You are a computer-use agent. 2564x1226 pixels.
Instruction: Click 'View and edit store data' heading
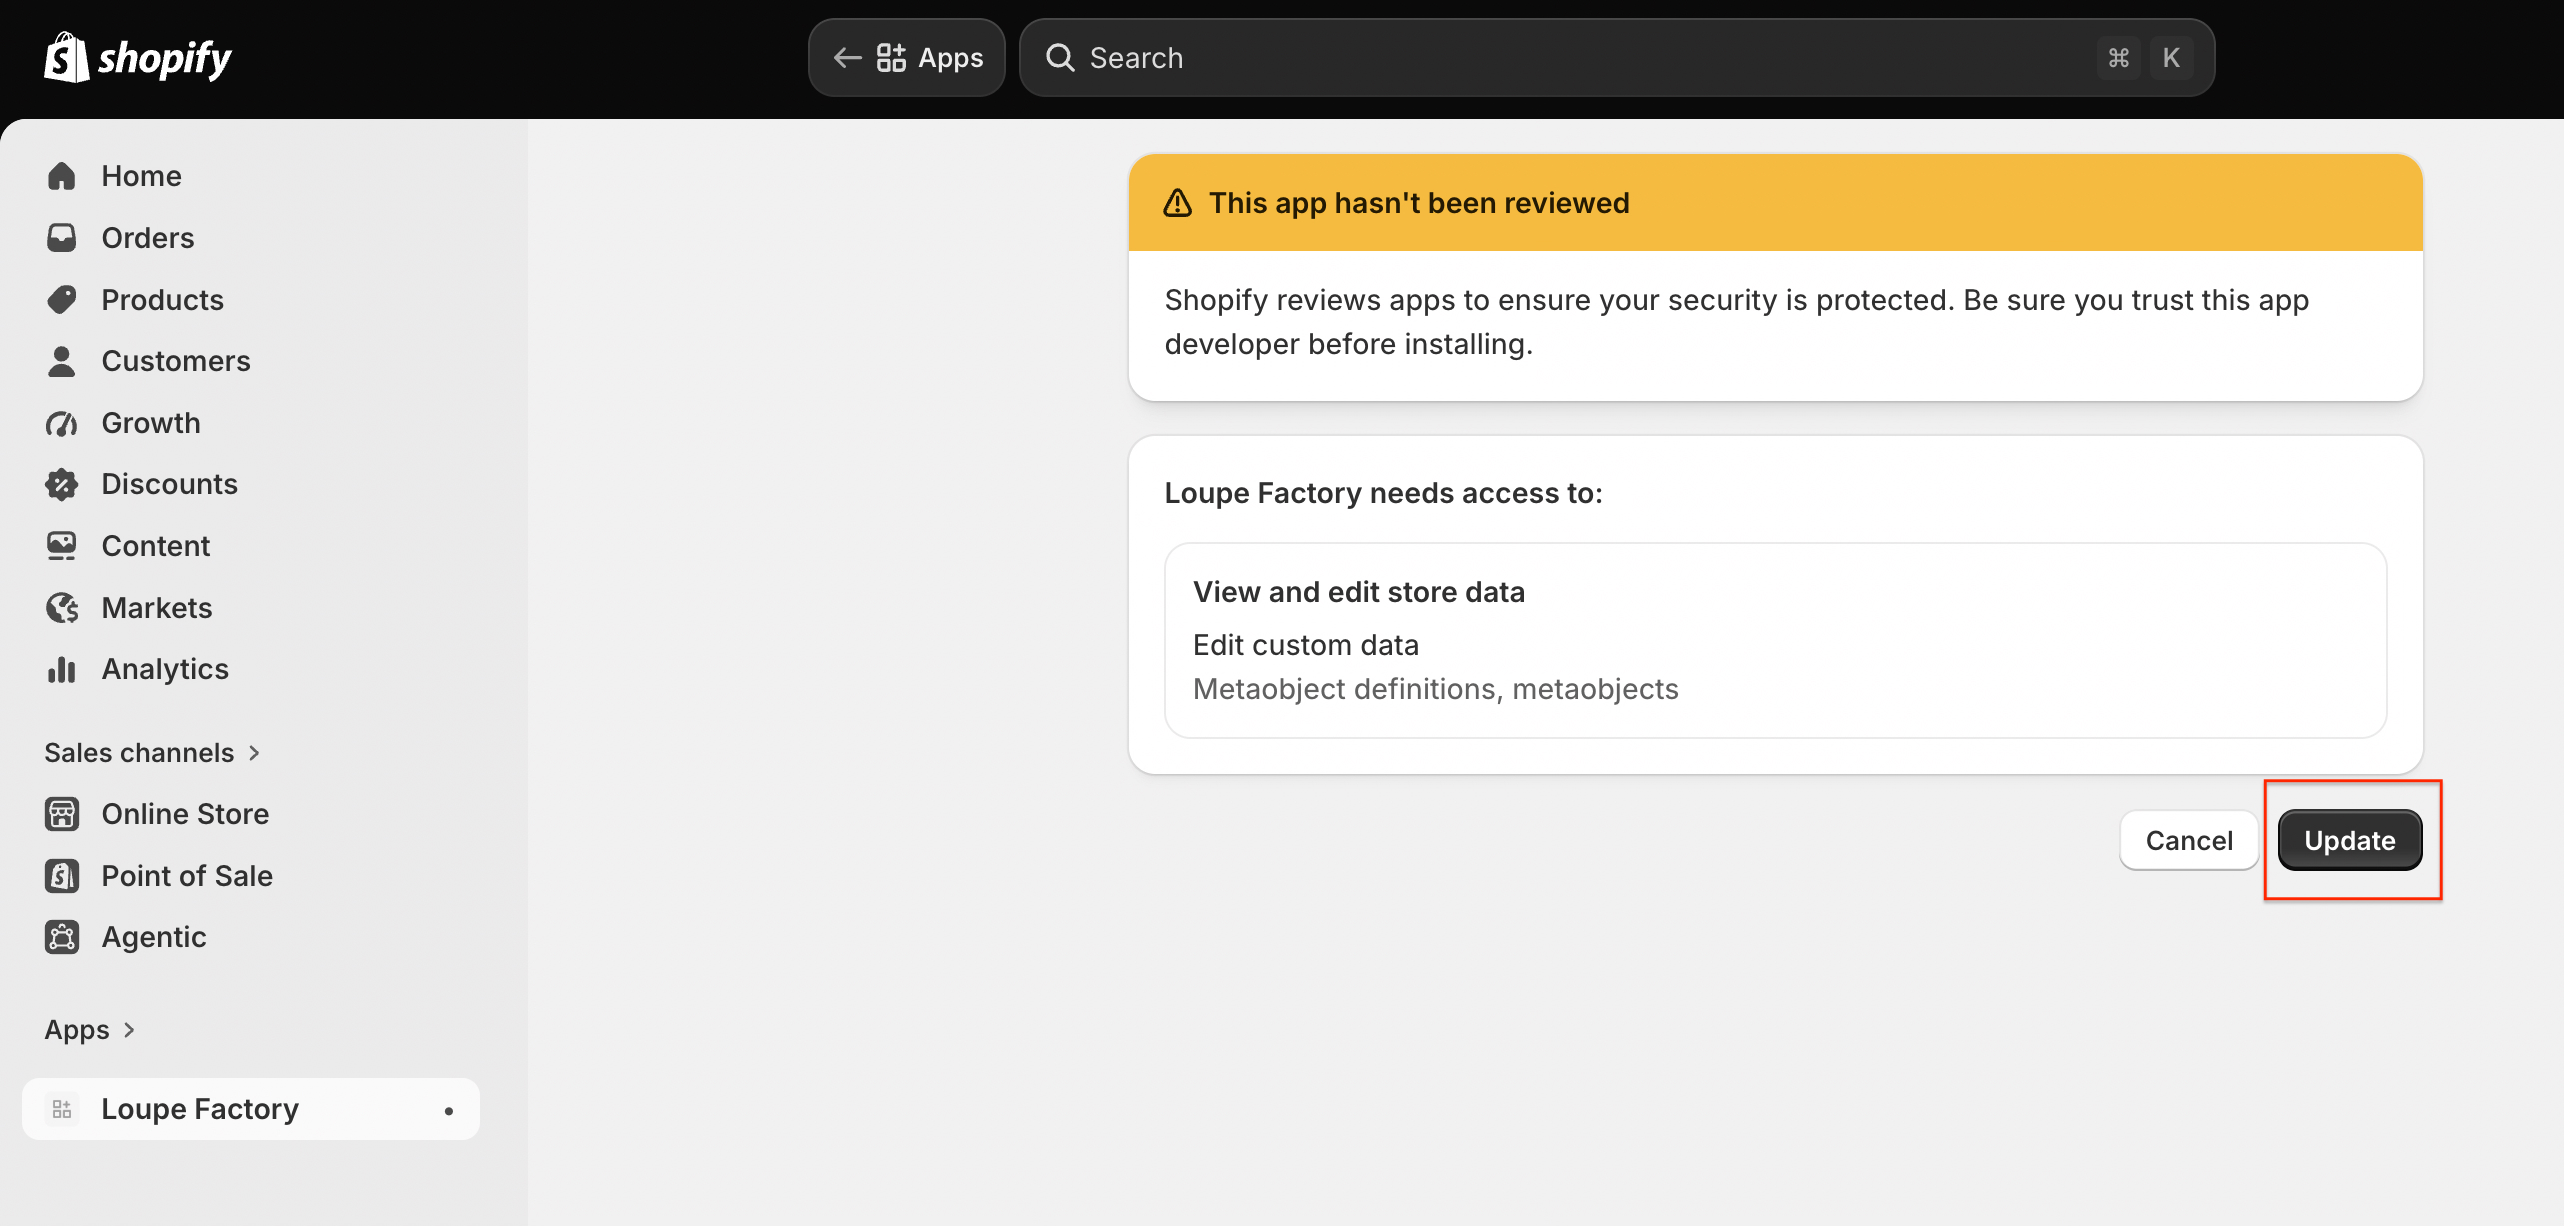(1359, 592)
